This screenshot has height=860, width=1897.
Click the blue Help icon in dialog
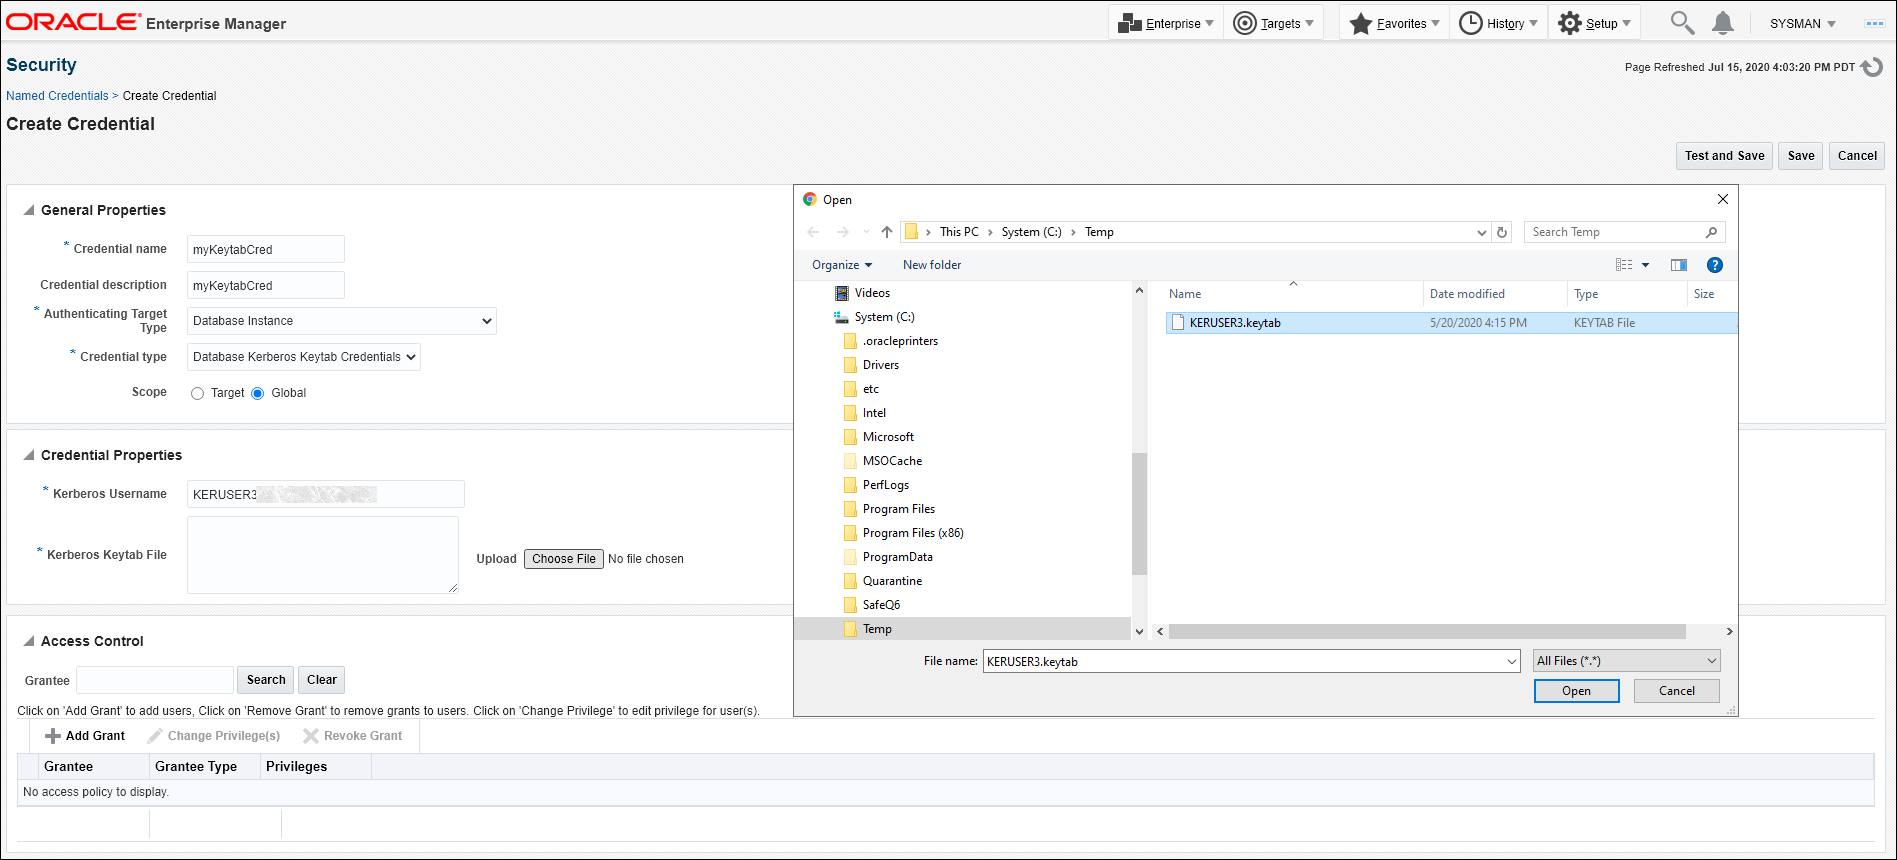pyautogui.click(x=1715, y=265)
